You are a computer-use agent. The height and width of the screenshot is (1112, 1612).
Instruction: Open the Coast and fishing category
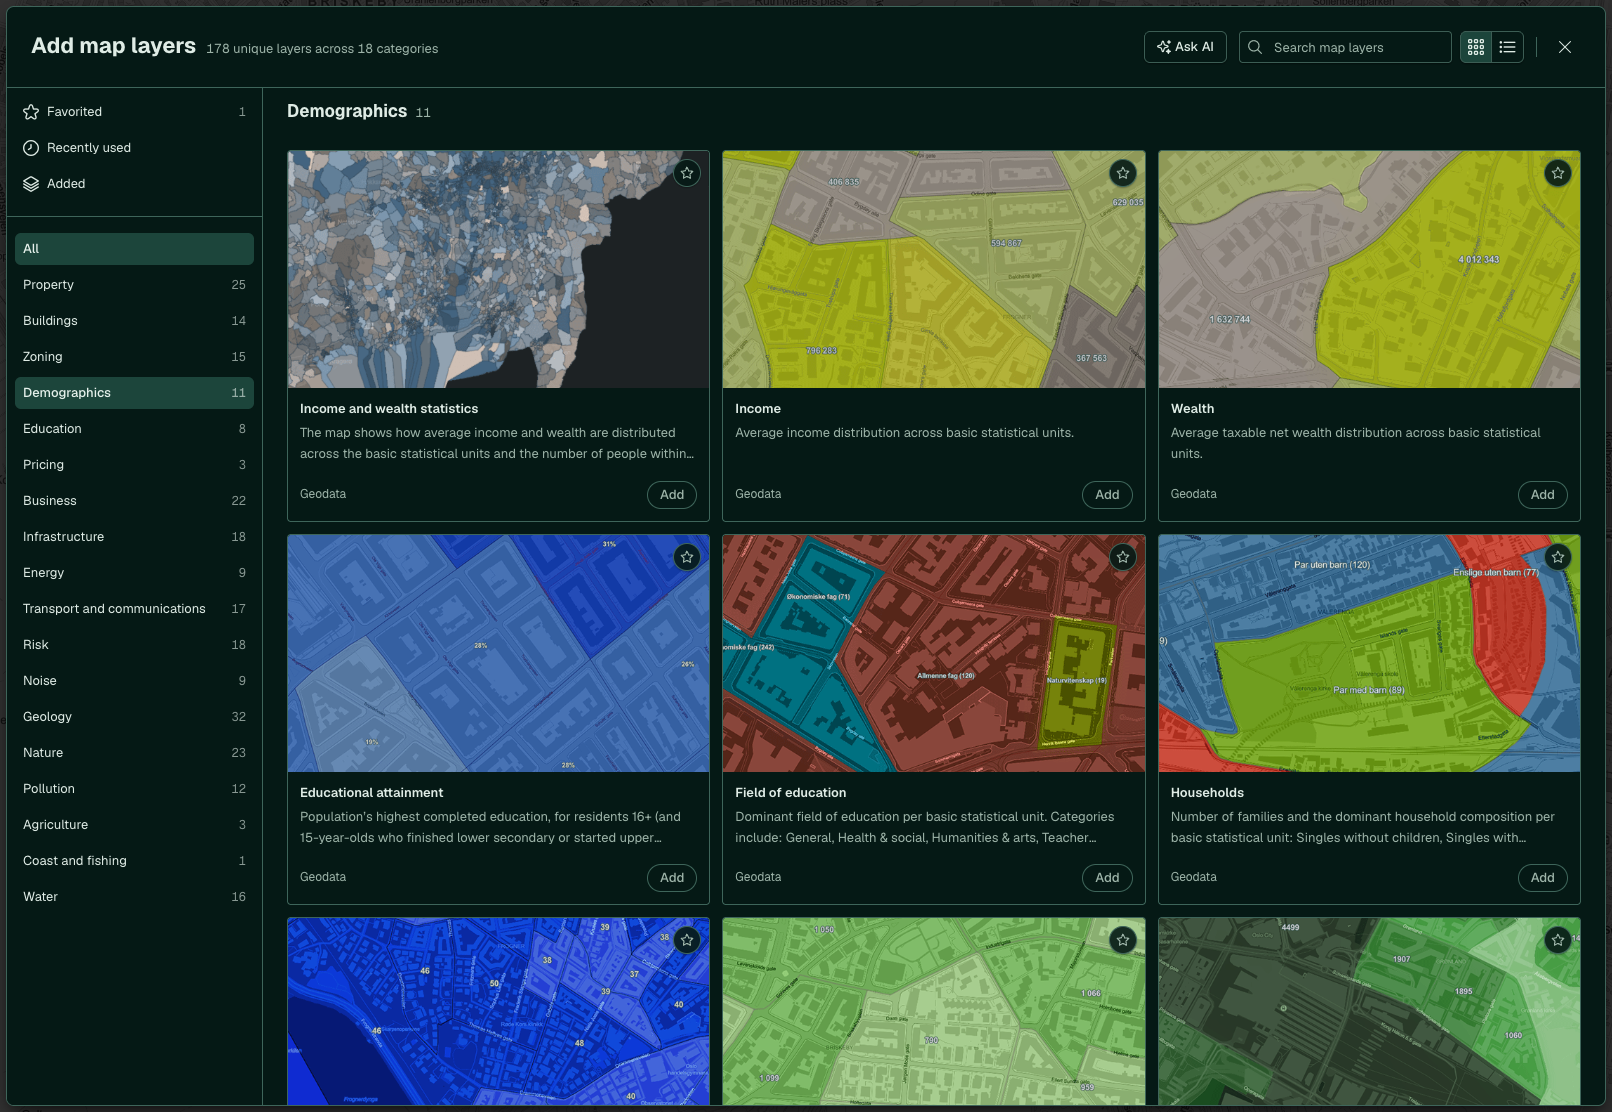134,861
